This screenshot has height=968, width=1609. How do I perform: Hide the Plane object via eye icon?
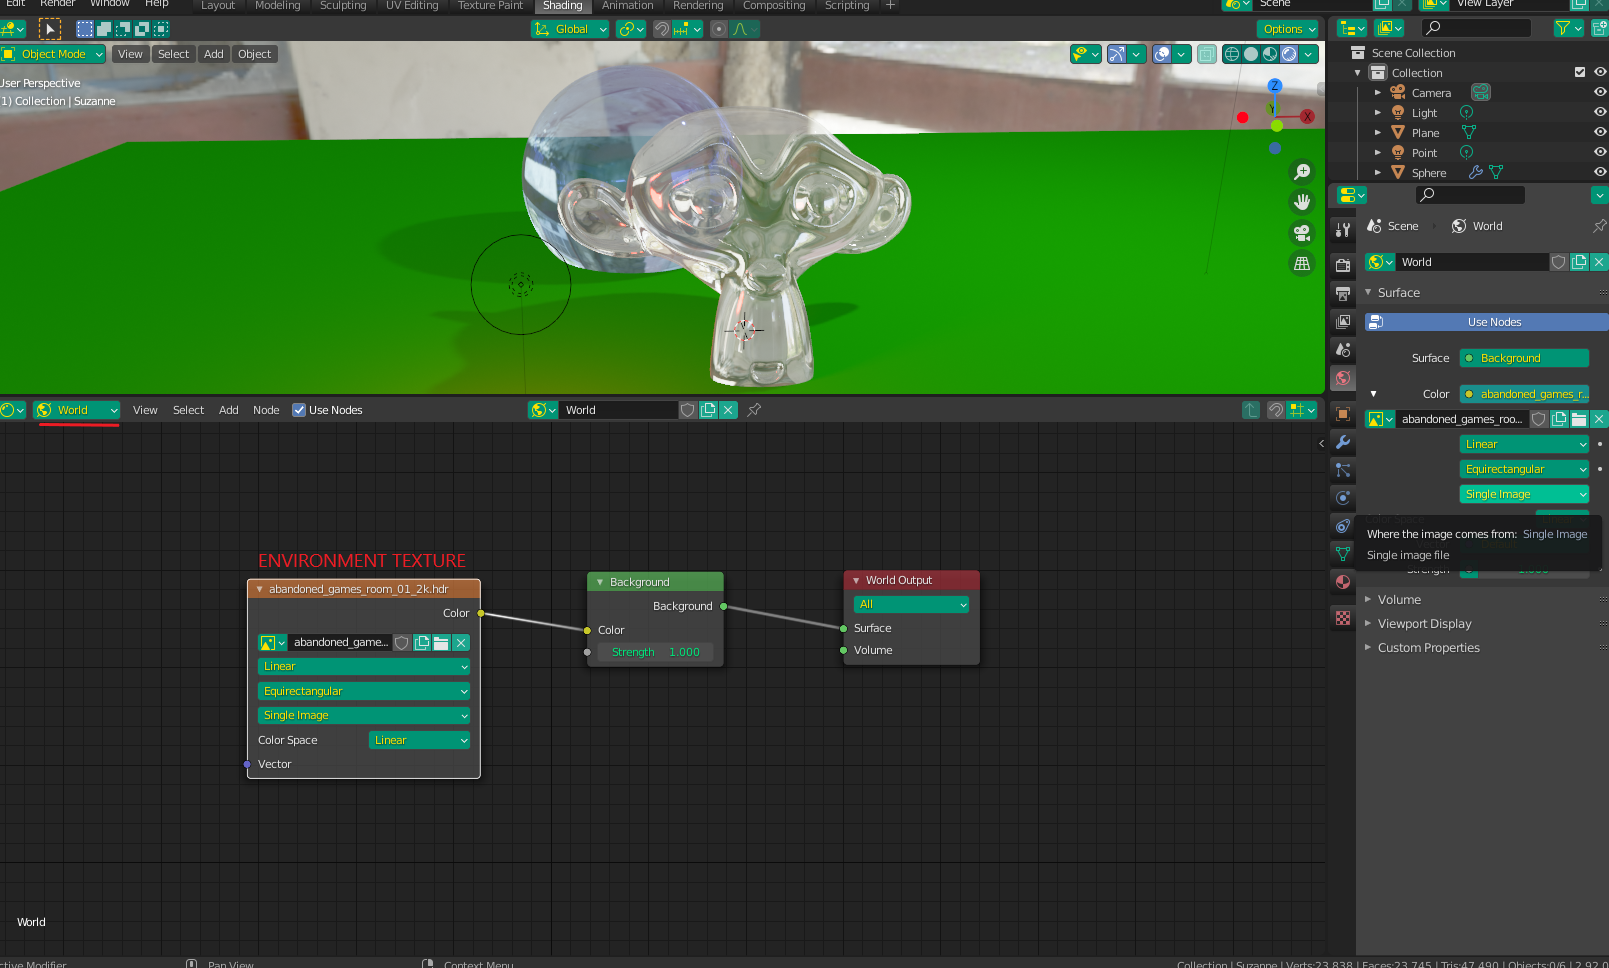1600,132
